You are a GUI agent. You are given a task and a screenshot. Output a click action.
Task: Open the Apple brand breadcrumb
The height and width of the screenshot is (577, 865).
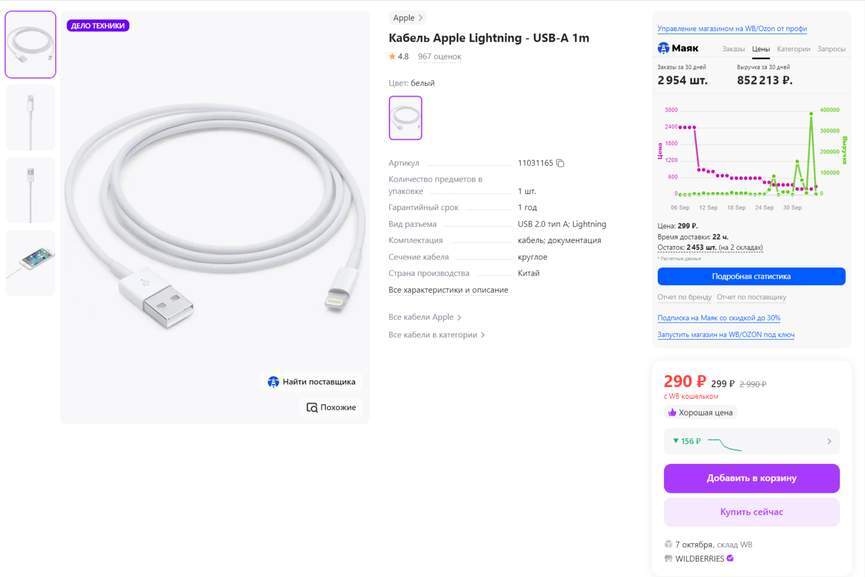(408, 18)
